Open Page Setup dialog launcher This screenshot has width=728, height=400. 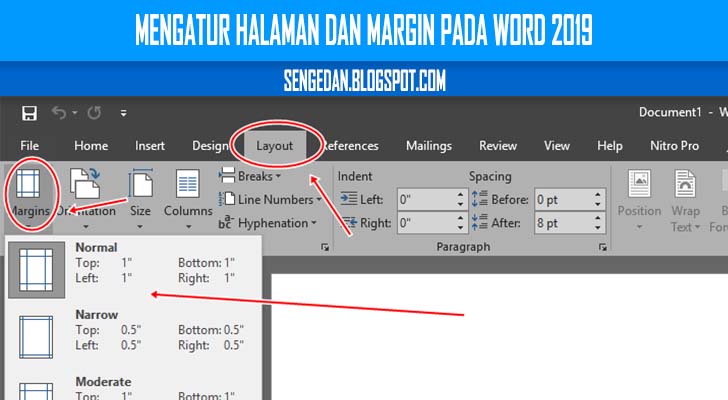325,247
